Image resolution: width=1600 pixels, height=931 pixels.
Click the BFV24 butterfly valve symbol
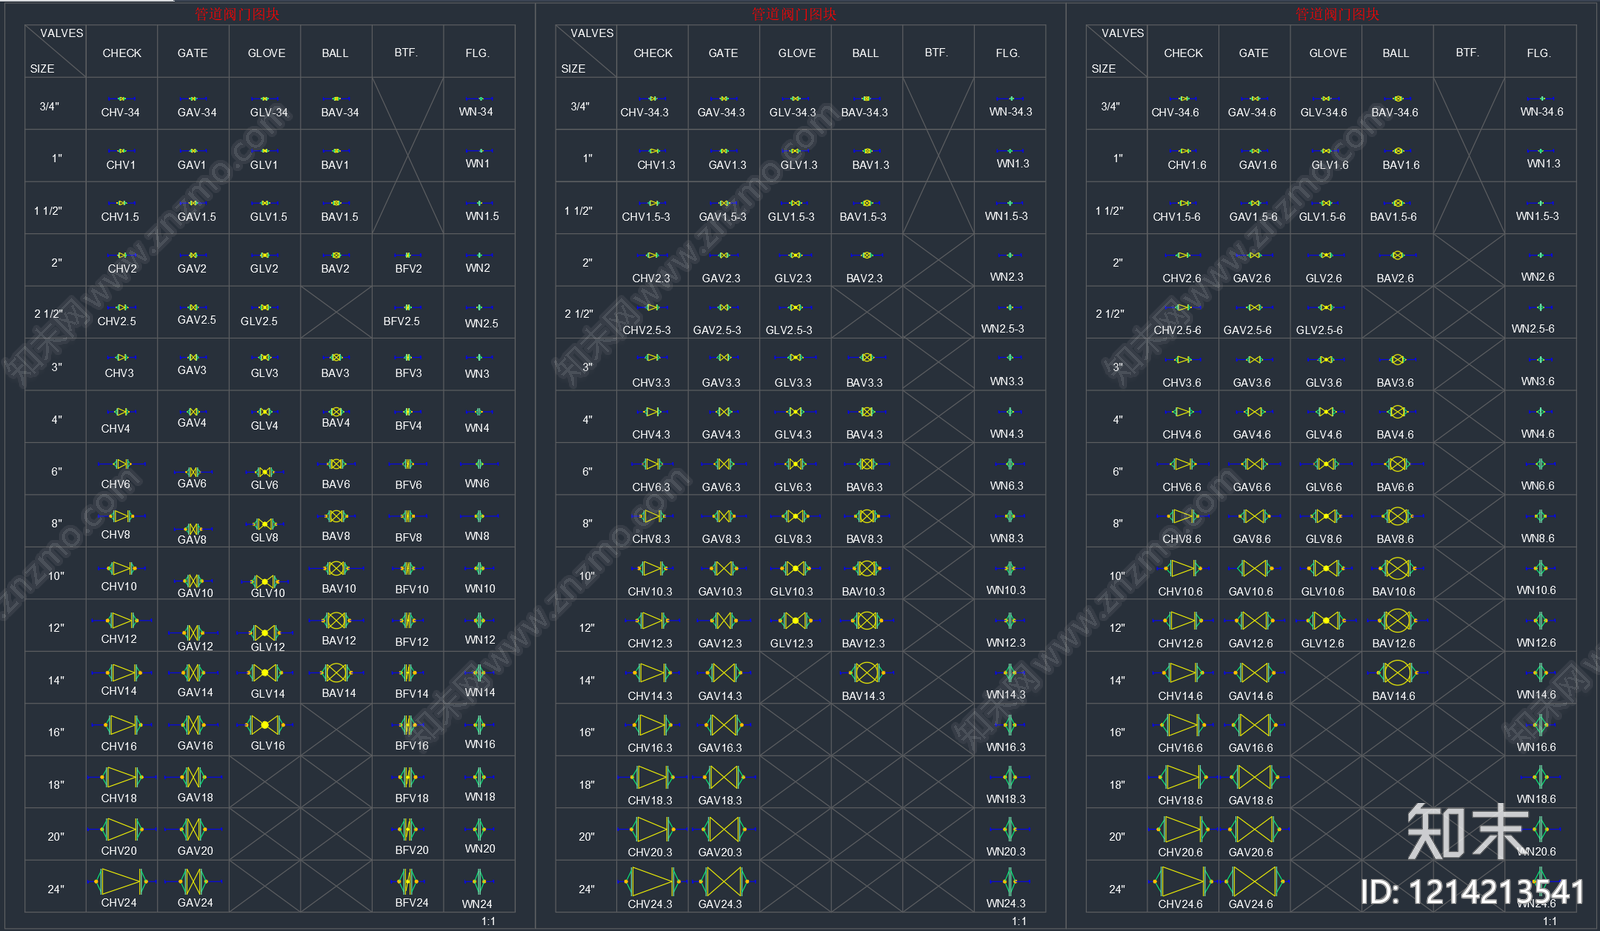408,881
